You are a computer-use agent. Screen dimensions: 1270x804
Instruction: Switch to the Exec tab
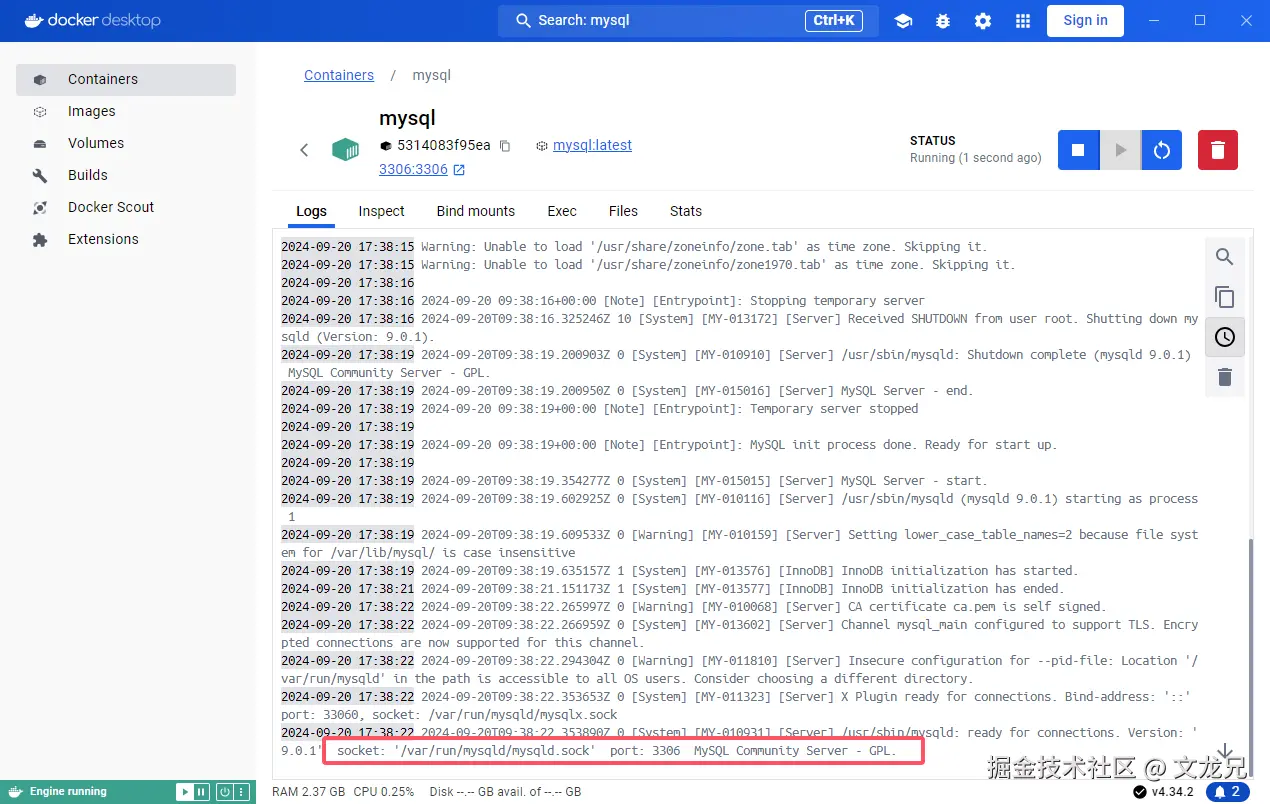pos(562,211)
